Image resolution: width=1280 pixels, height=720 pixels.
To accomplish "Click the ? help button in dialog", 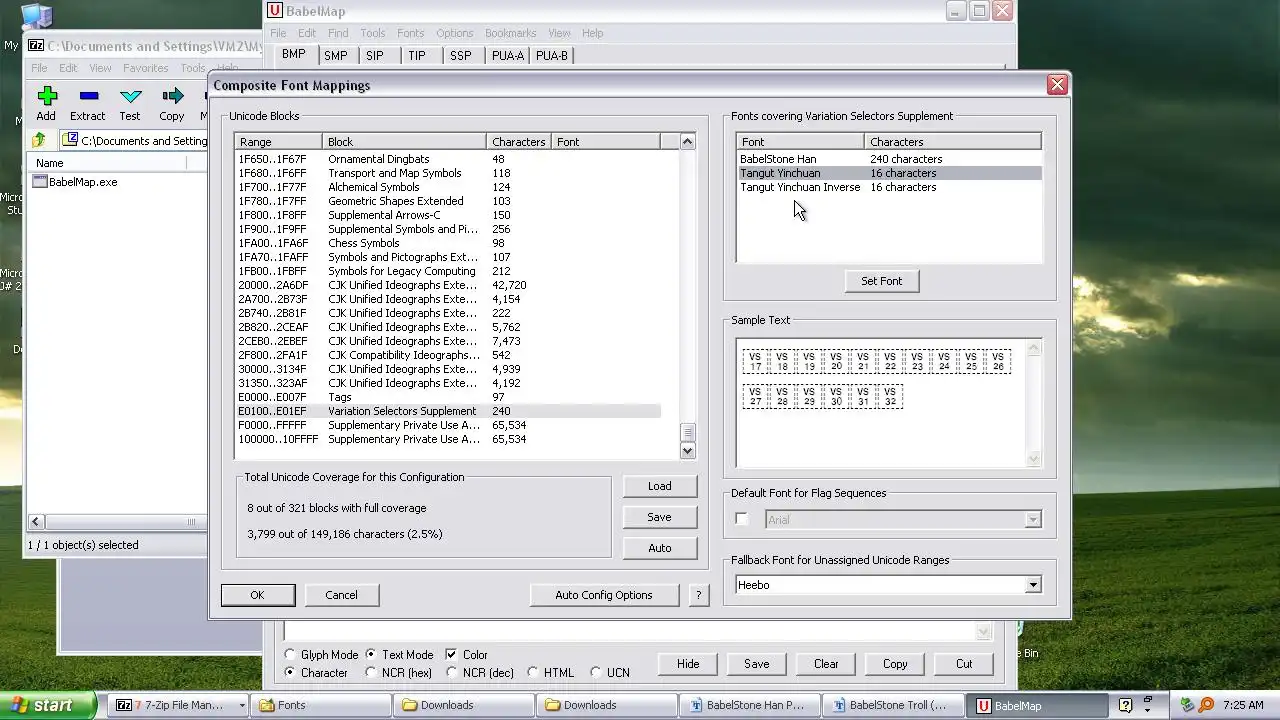I will coord(698,595).
